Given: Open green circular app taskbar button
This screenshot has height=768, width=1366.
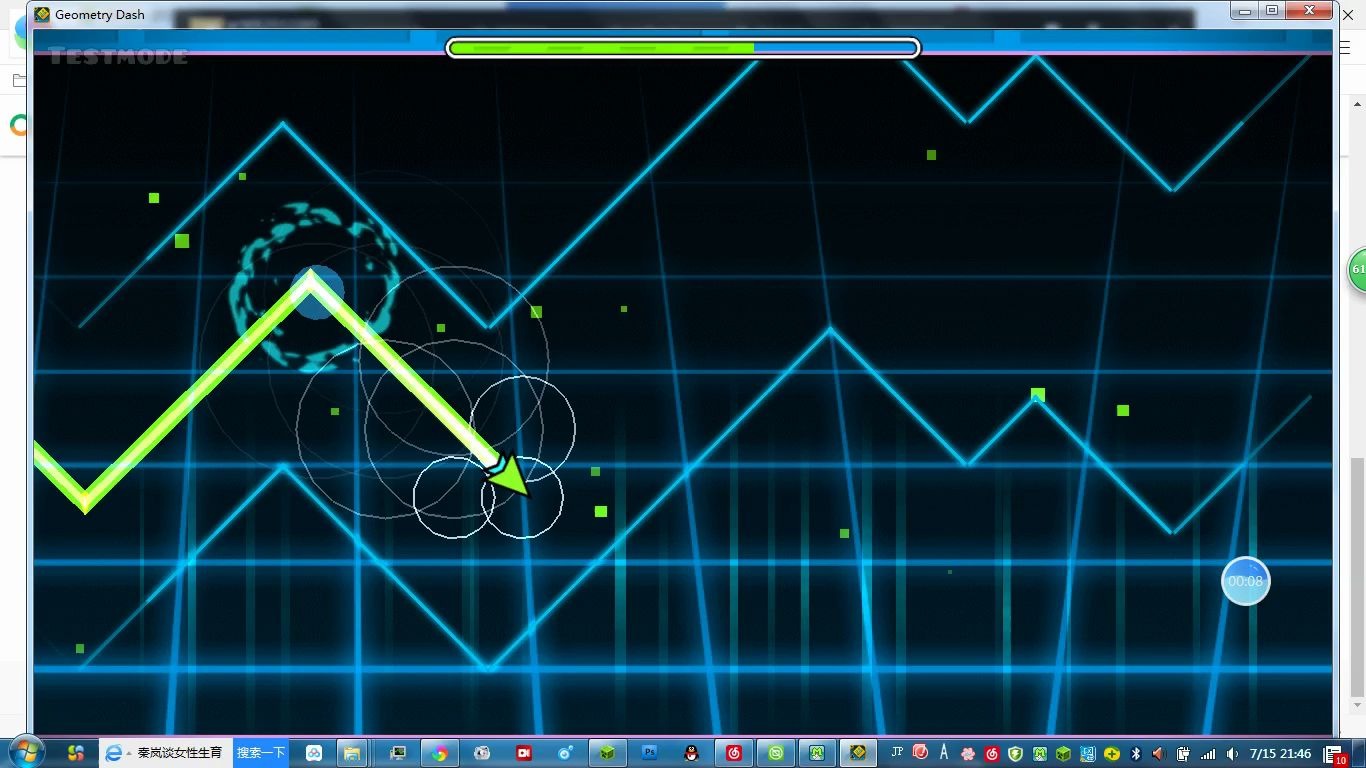Looking at the screenshot, I should (775, 753).
